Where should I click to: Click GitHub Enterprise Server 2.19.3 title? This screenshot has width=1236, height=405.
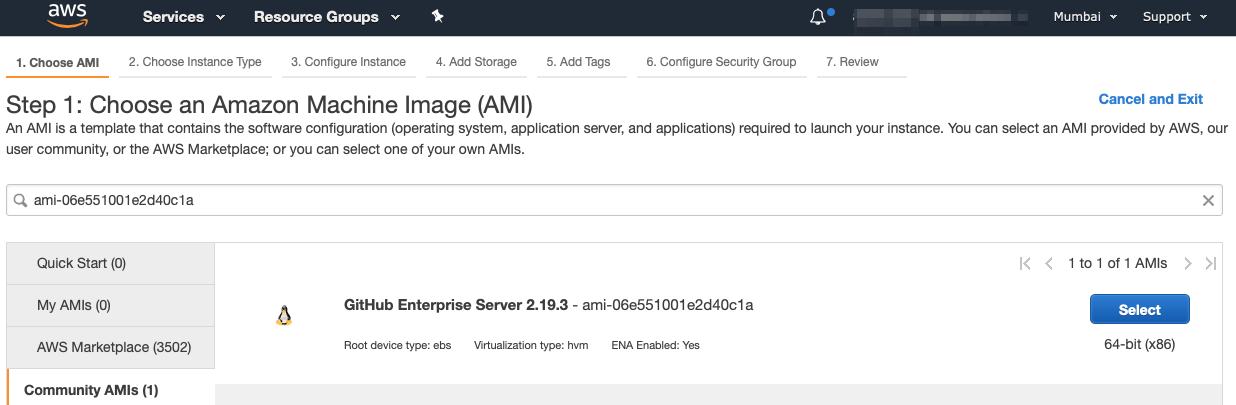[x=456, y=305]
